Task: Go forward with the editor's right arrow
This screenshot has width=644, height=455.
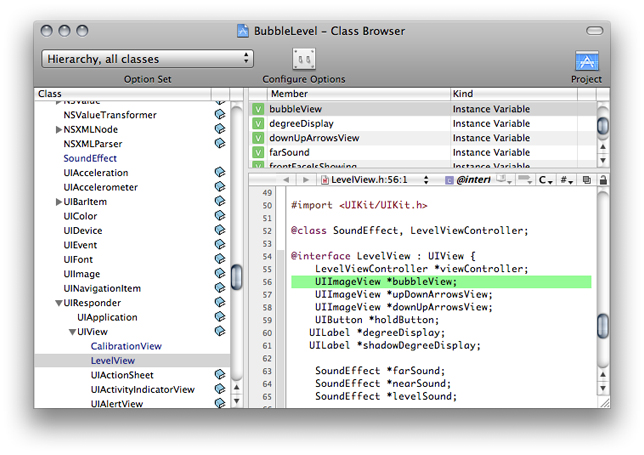Action: tap(305, 180)
